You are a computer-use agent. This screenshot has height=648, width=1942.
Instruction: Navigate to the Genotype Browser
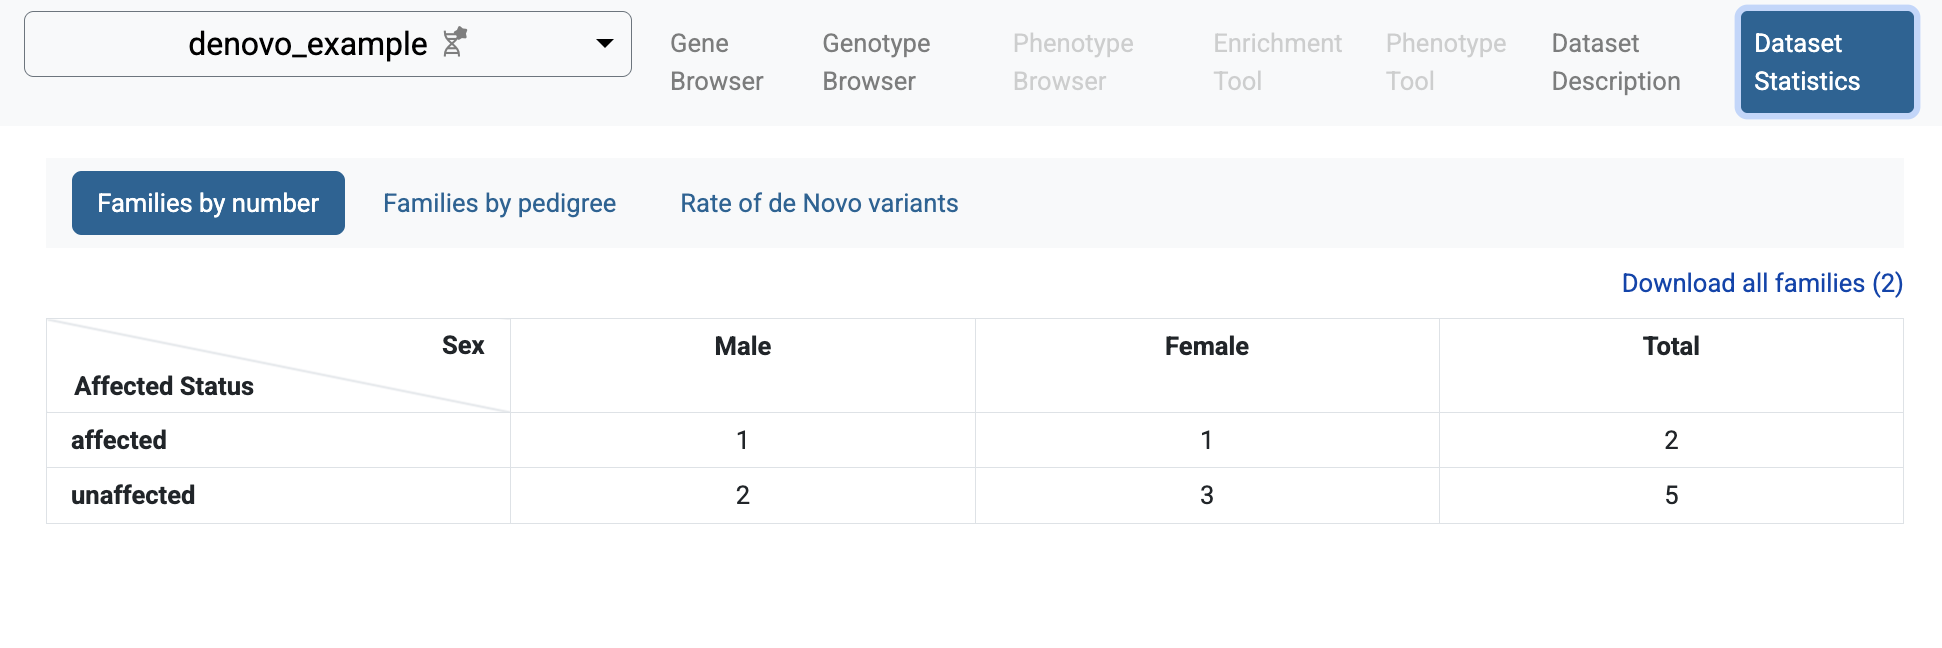tap(875, 62)
